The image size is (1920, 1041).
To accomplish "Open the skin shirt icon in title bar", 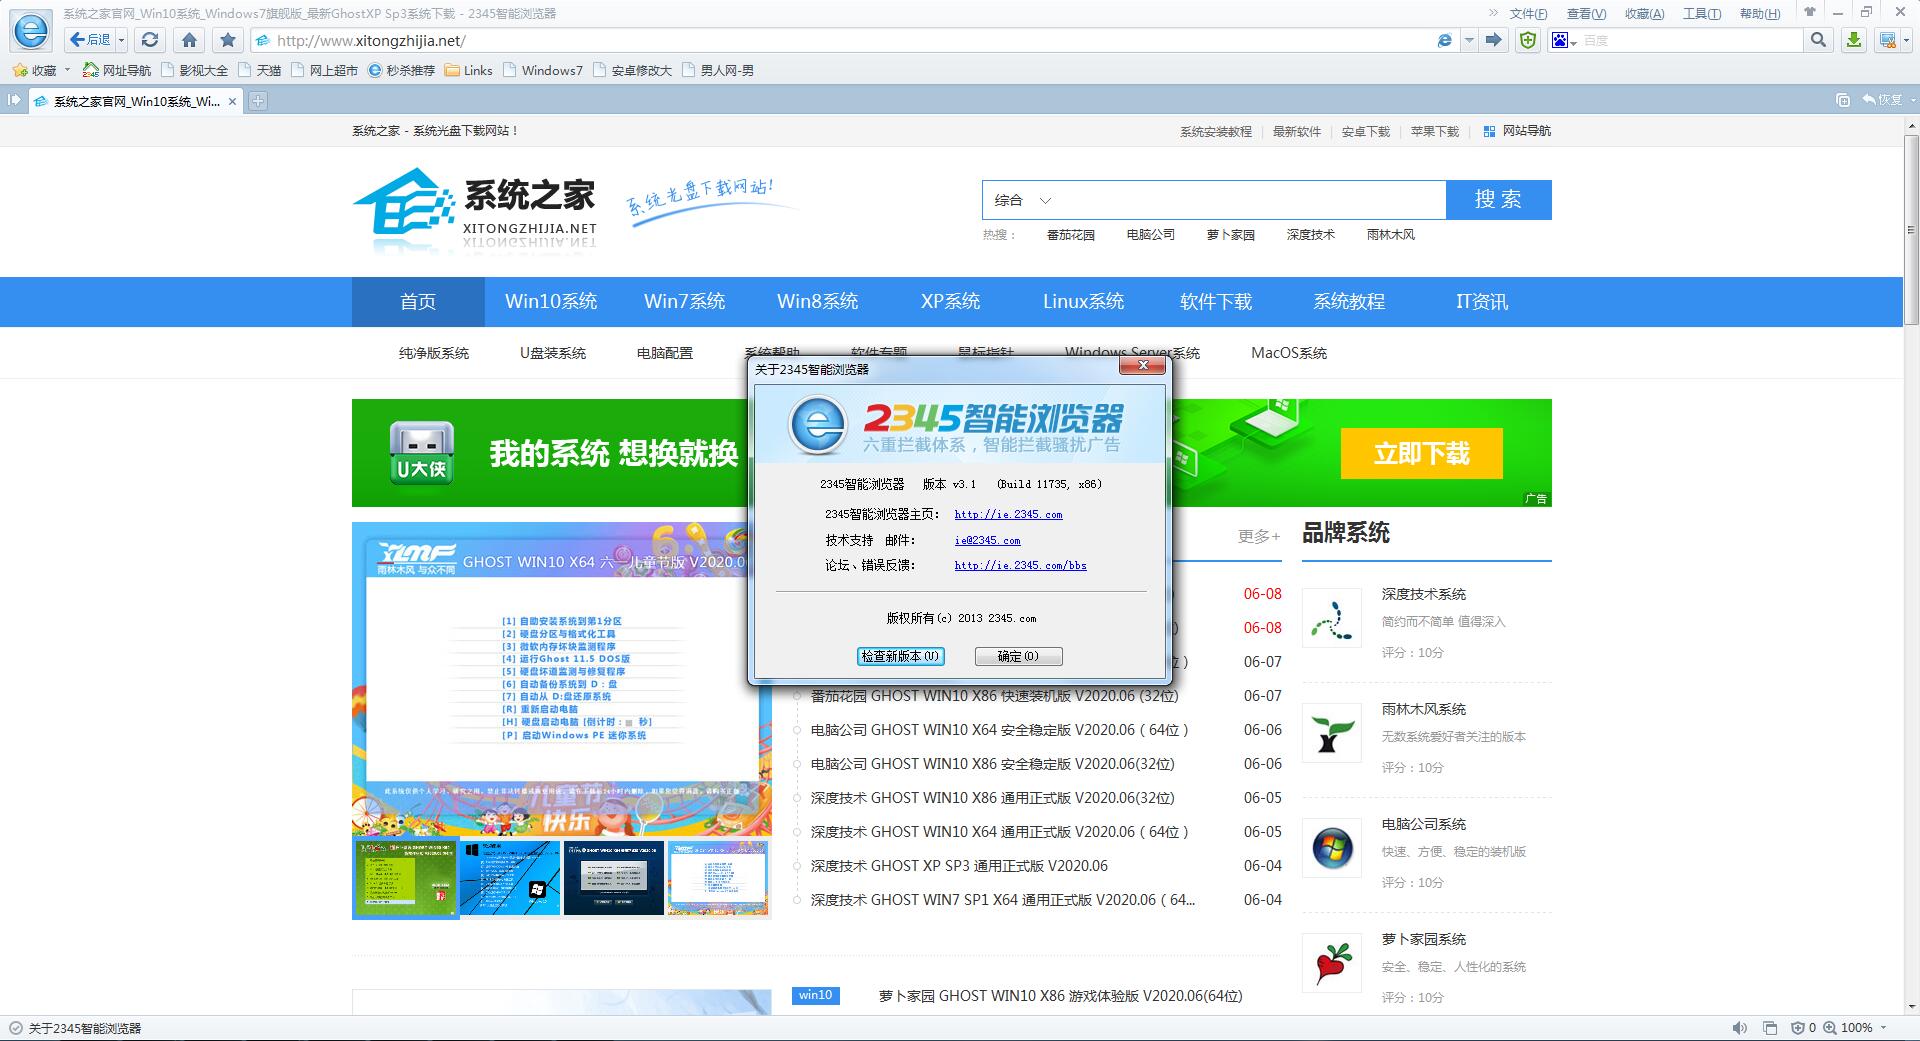I will [x=1810, y=12].
